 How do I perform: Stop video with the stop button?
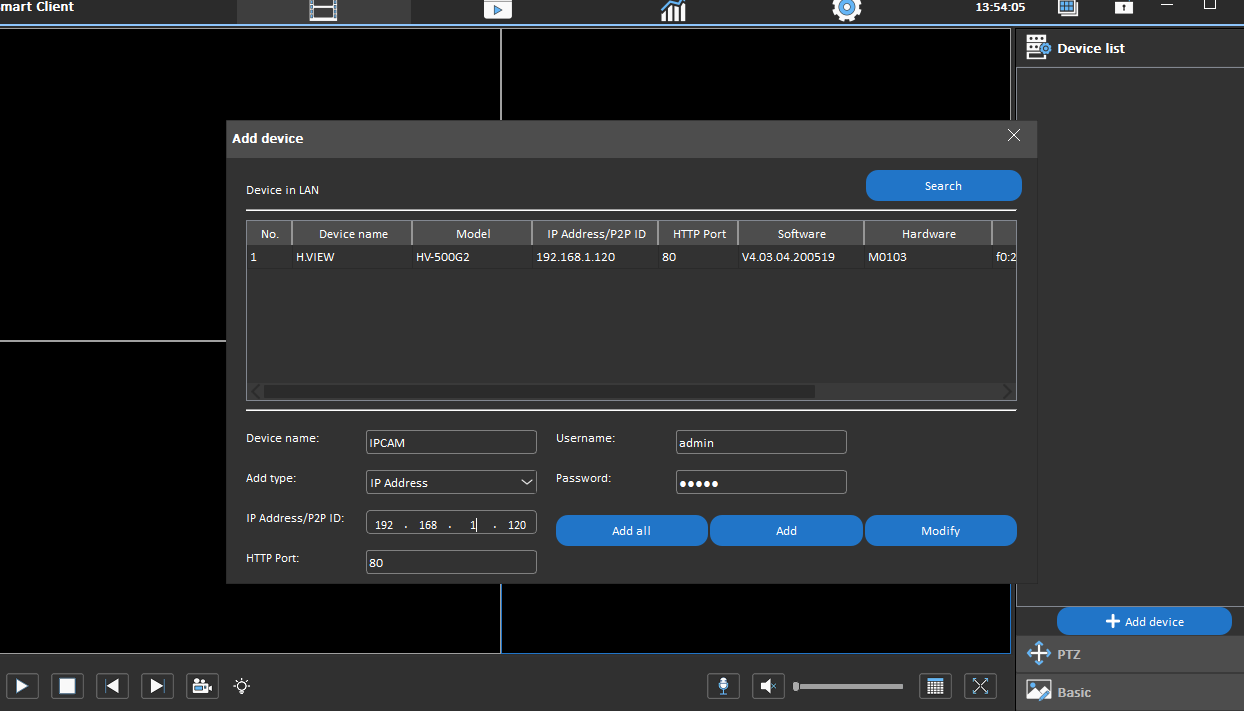(67, 686)
